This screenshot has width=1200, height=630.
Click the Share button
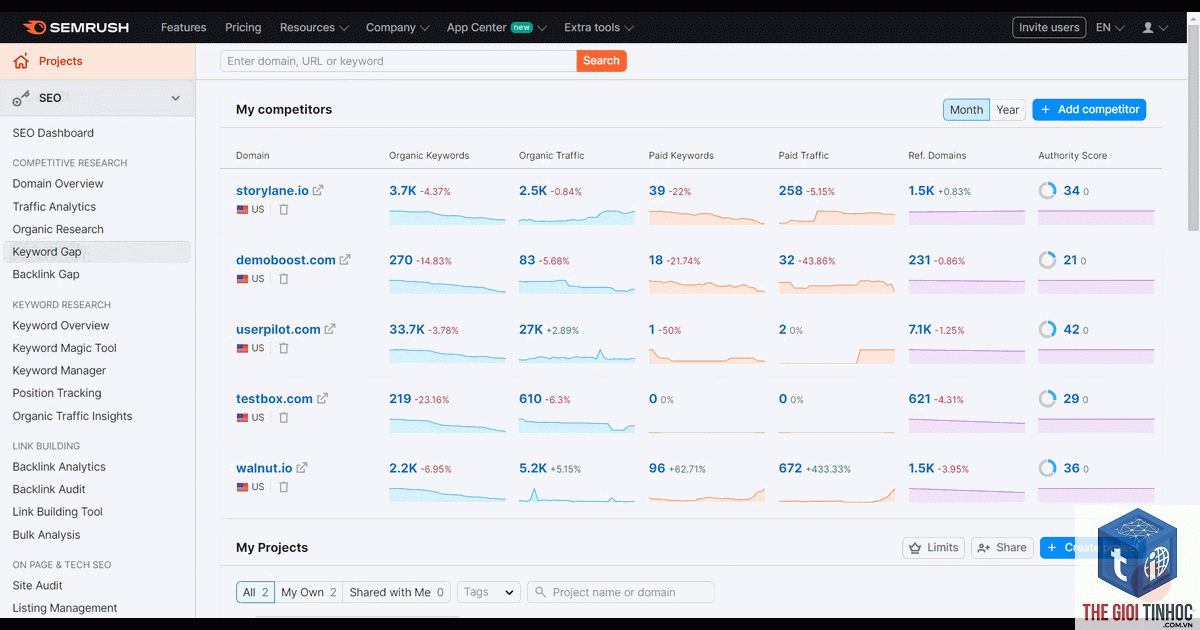1002,547
